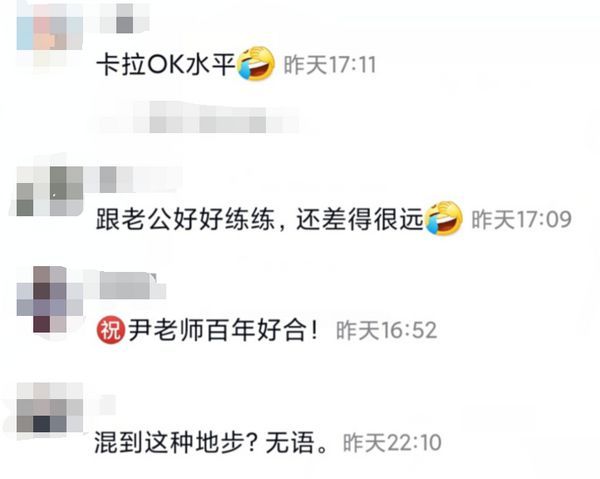Click the red 祝 emoji icon
Screen dimensions: 600x479
[x=111, y=330]
